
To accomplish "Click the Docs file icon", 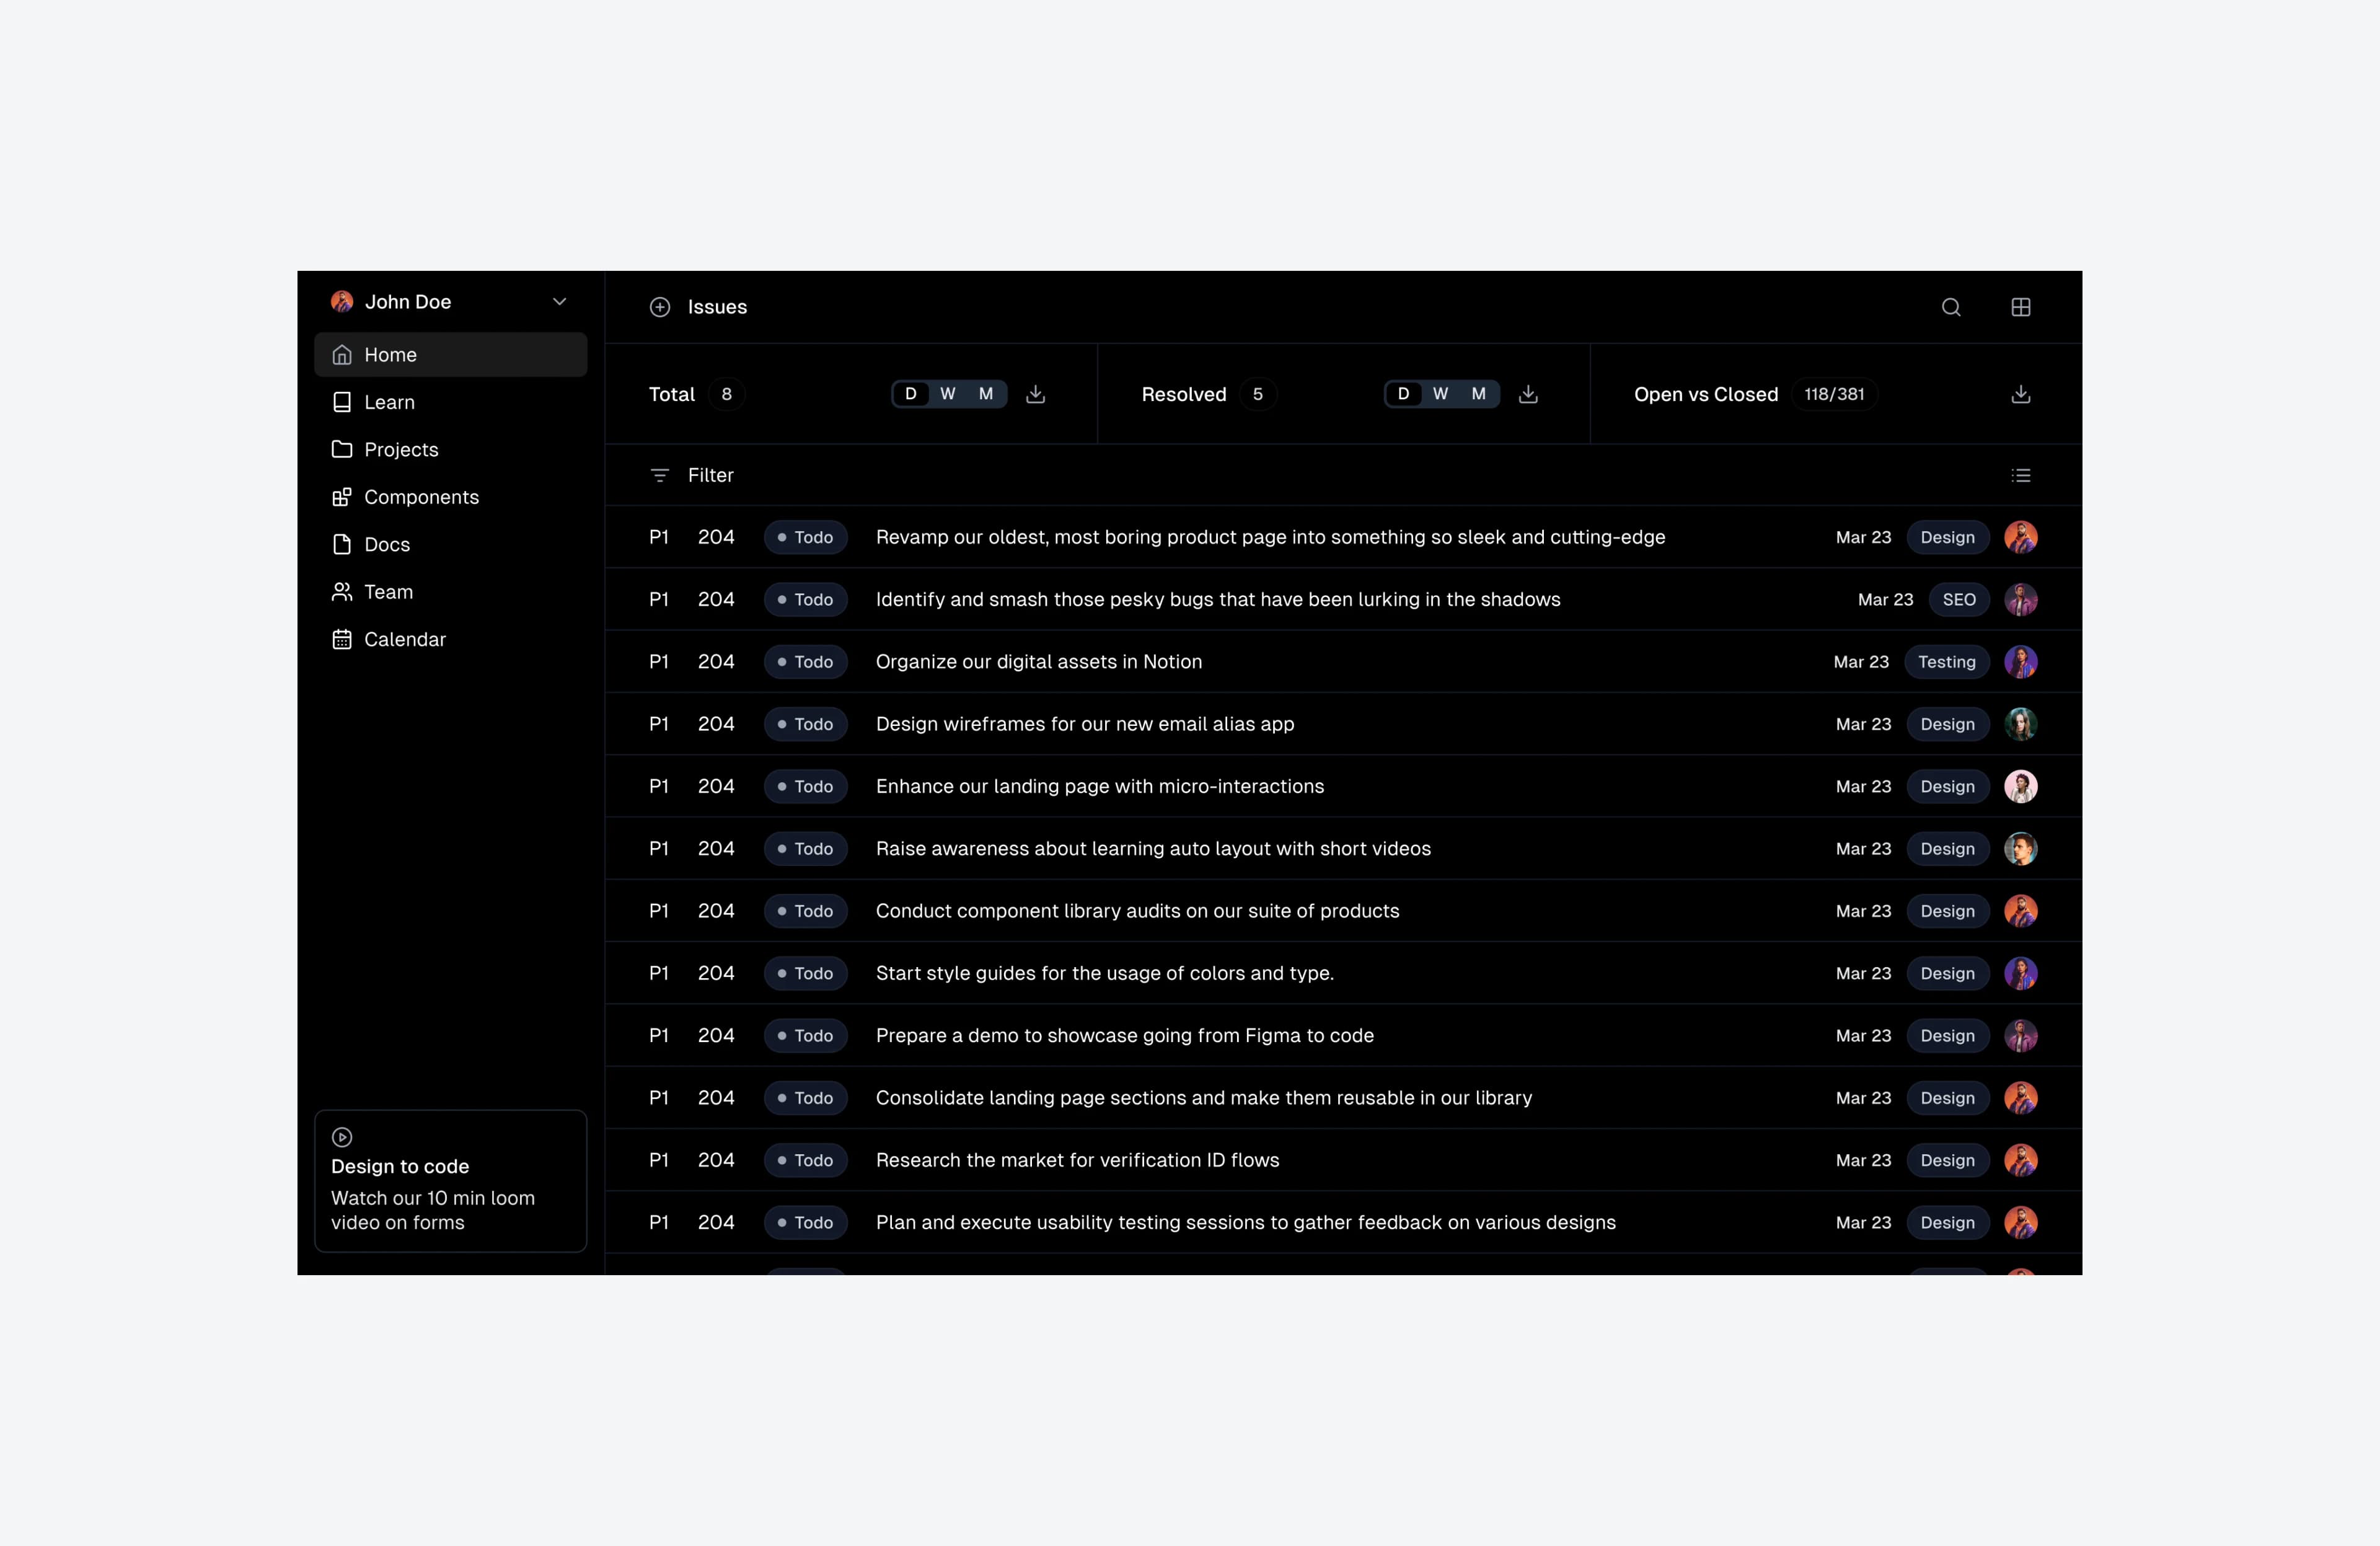I will [x=342, y=544].
